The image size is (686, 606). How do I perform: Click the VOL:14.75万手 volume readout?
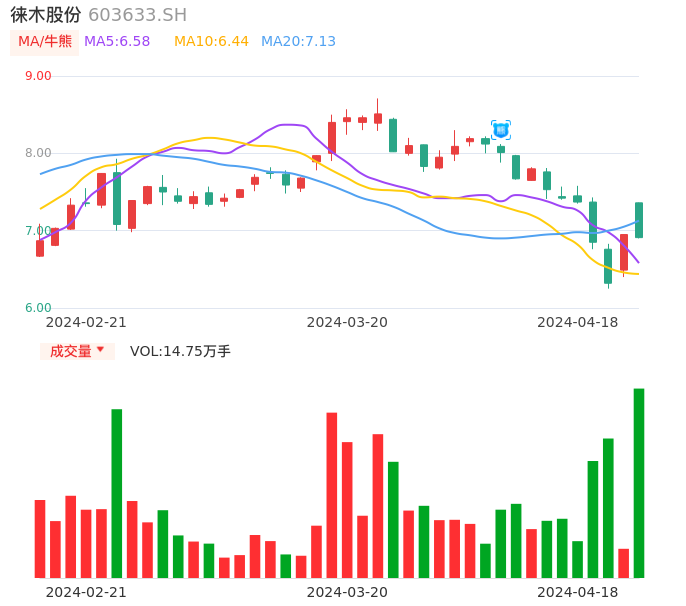180,351
